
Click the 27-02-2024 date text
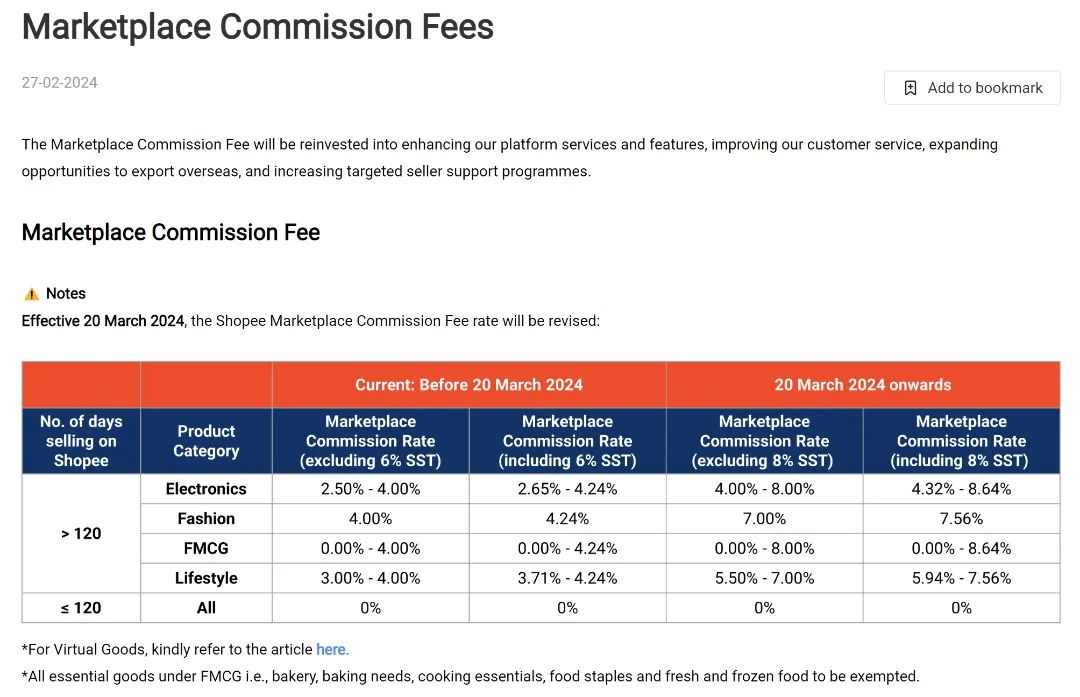59,83
